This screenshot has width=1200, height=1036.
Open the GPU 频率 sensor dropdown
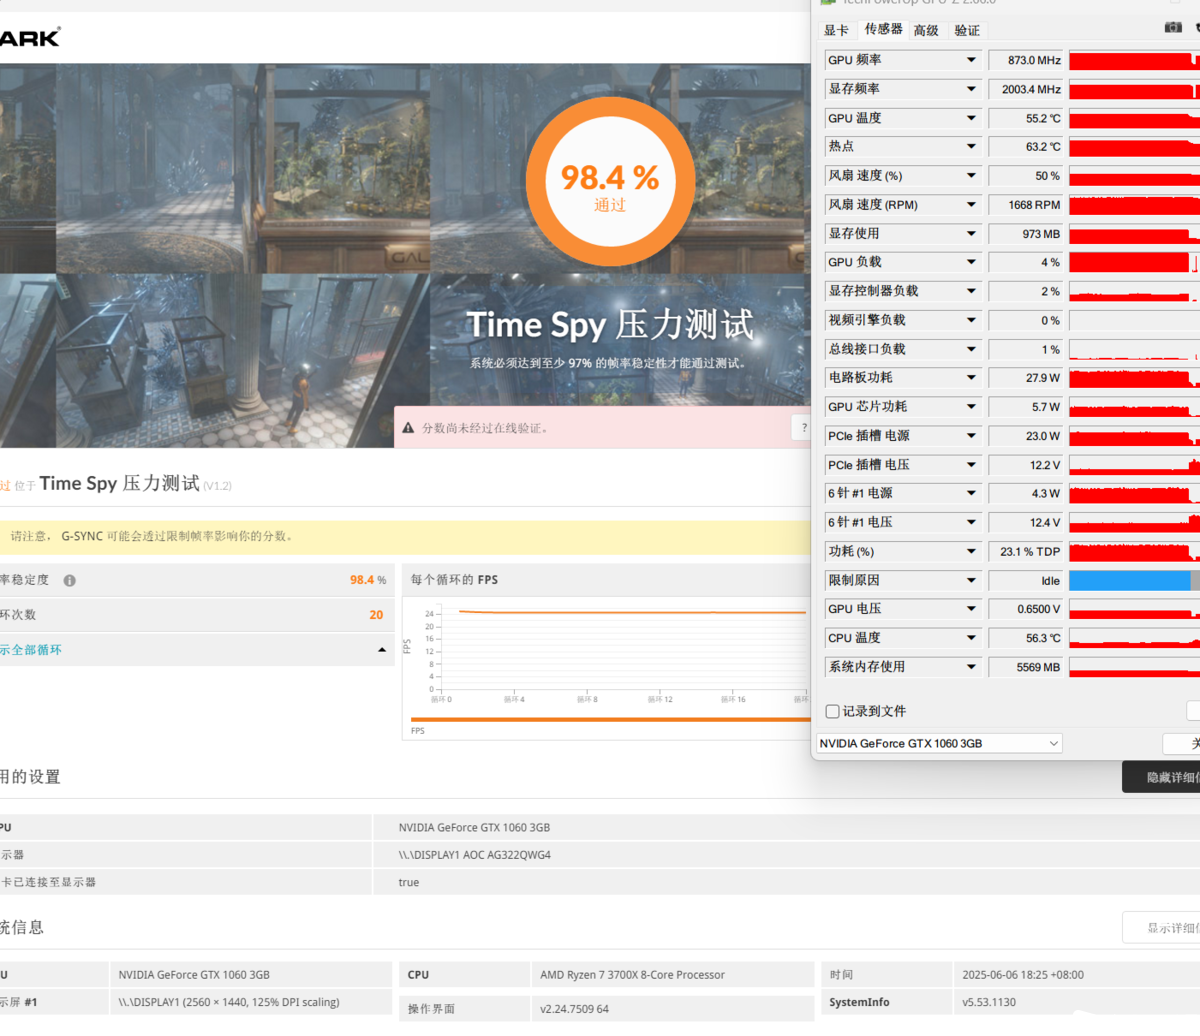pos(970,60)
